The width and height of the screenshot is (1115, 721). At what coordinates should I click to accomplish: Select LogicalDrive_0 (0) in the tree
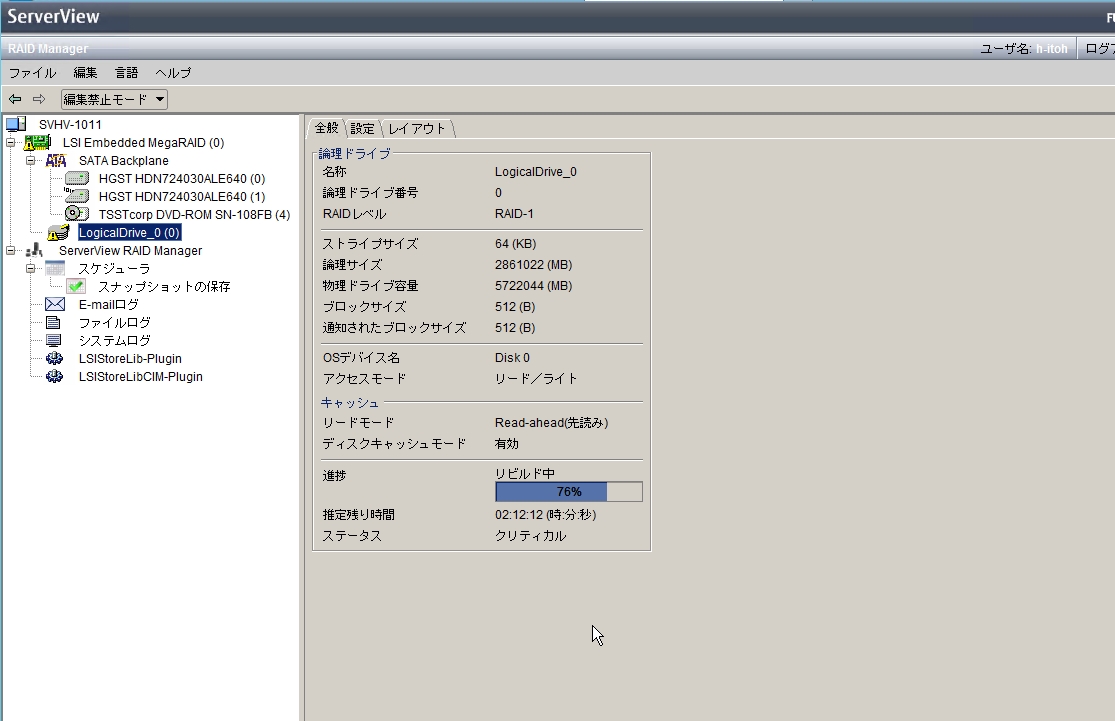(x=129, y=233)
